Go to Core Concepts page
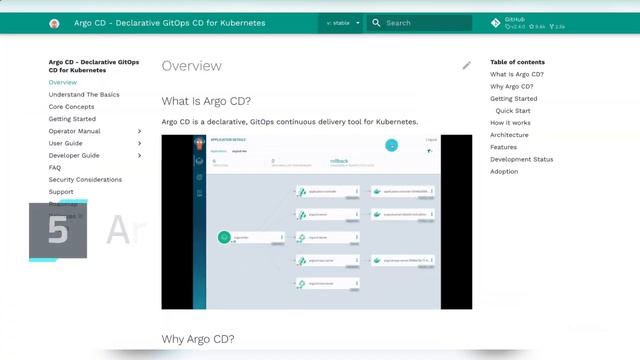The image size is (640, 360). pyautogui.click(x=71, y=107)
